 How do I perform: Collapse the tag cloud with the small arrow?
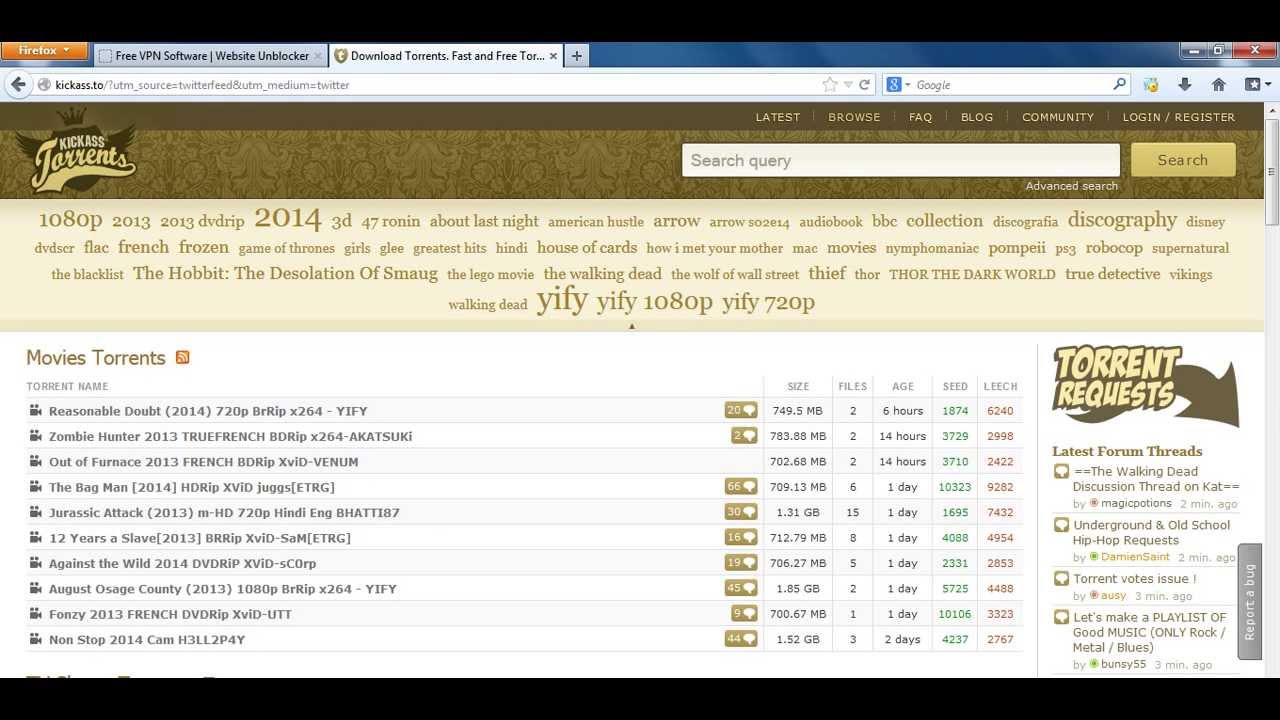pos(631,326)
